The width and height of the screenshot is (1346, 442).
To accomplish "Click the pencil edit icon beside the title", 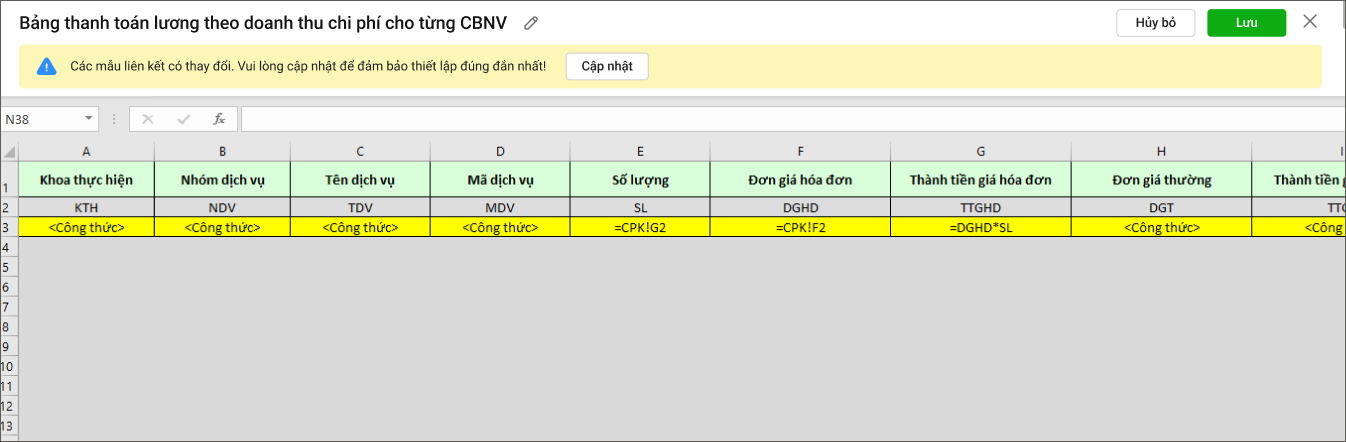I will 532,23.
